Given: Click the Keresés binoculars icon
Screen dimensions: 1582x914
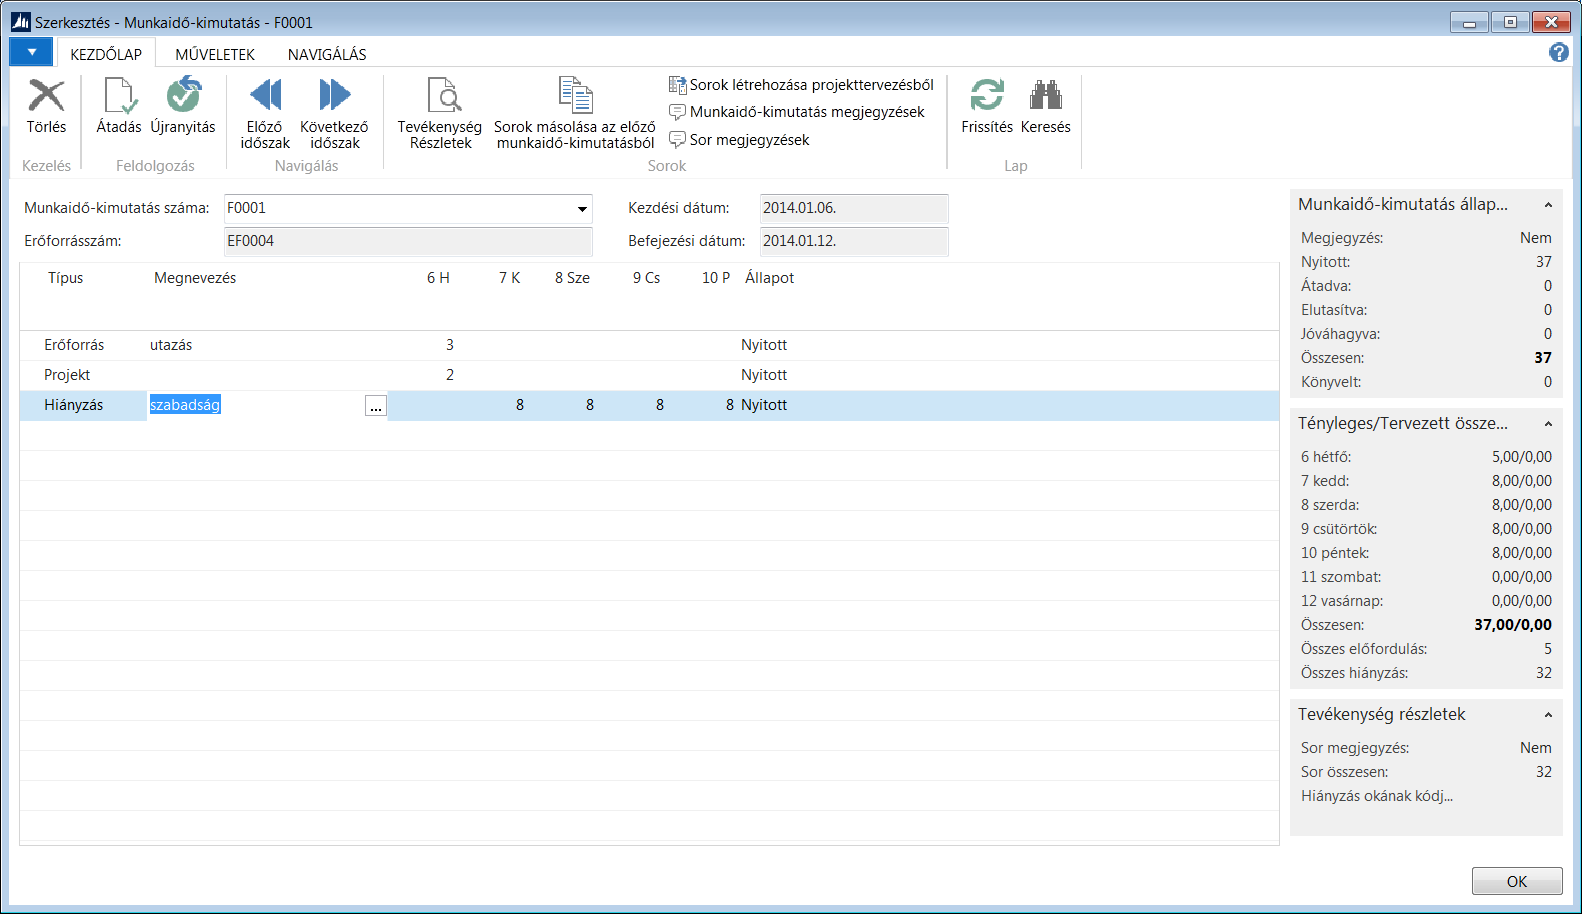Looking at the screenshot, I should [x=1045, y=96].
